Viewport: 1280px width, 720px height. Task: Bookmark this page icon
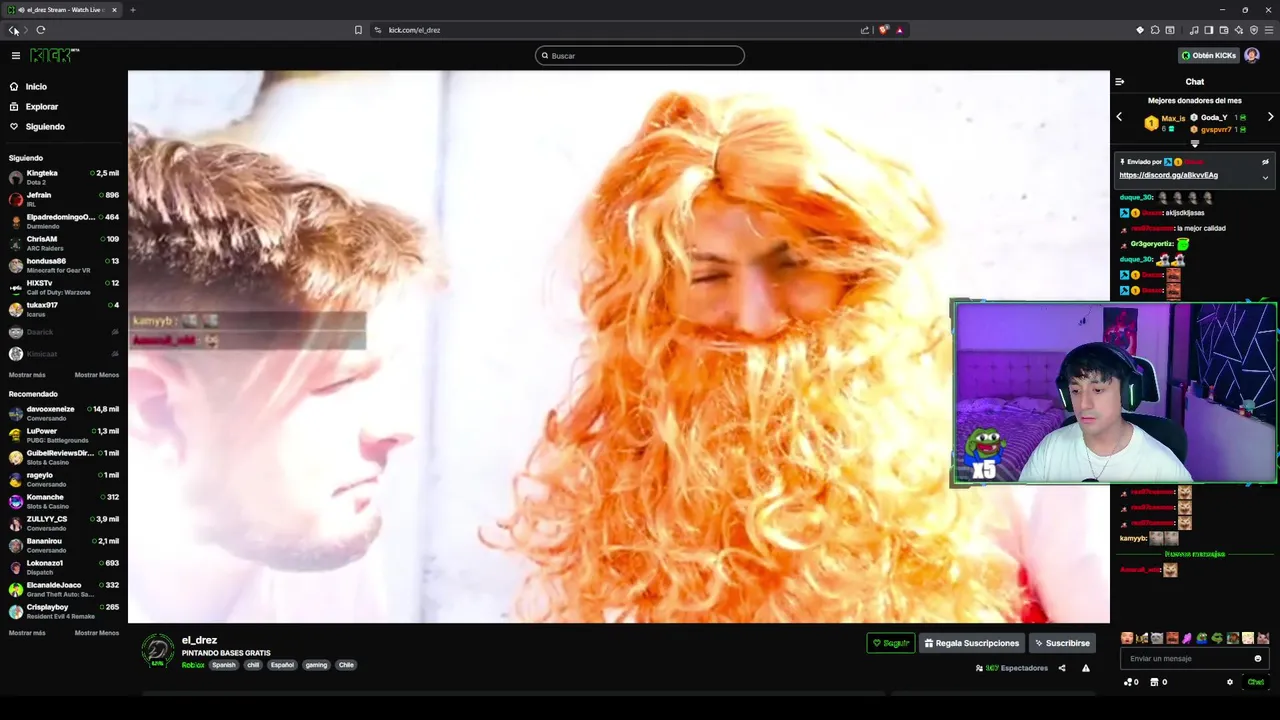click(358, 30)
